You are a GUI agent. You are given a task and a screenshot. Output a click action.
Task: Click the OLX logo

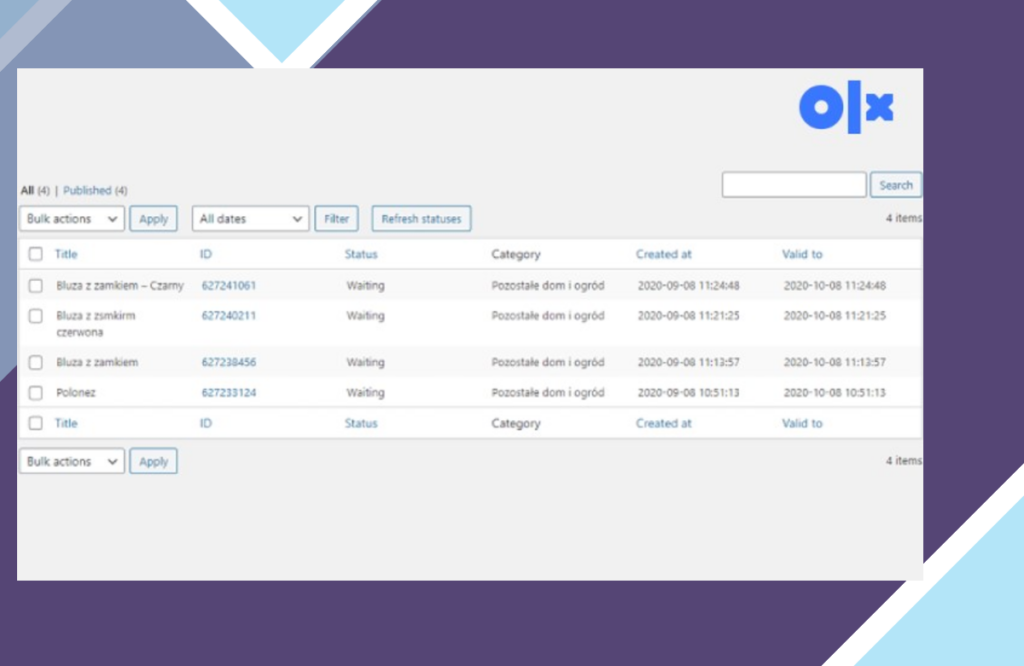[x=846, y=108]
